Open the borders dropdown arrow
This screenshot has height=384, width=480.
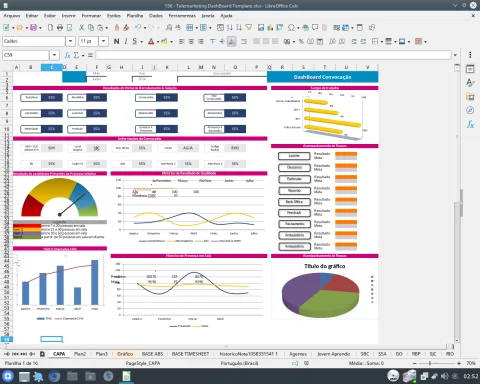[x=382, y=42]
